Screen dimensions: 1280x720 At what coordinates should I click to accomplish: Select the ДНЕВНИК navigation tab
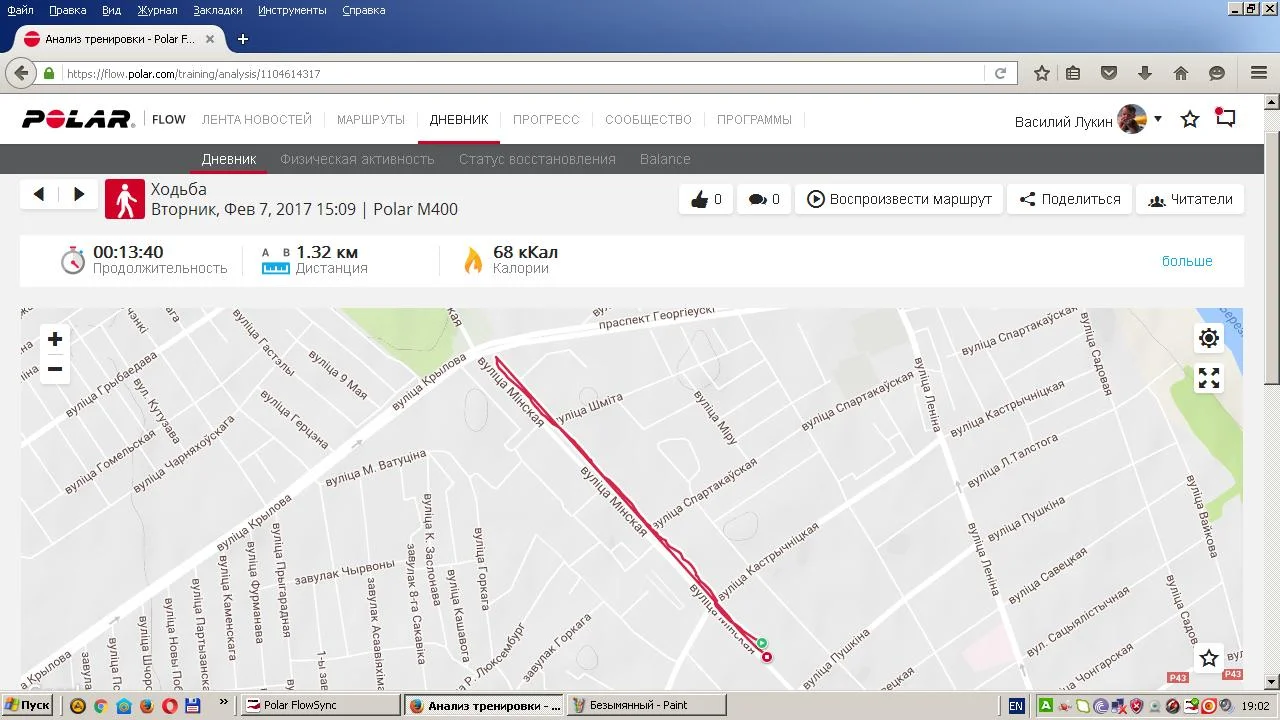459,120
